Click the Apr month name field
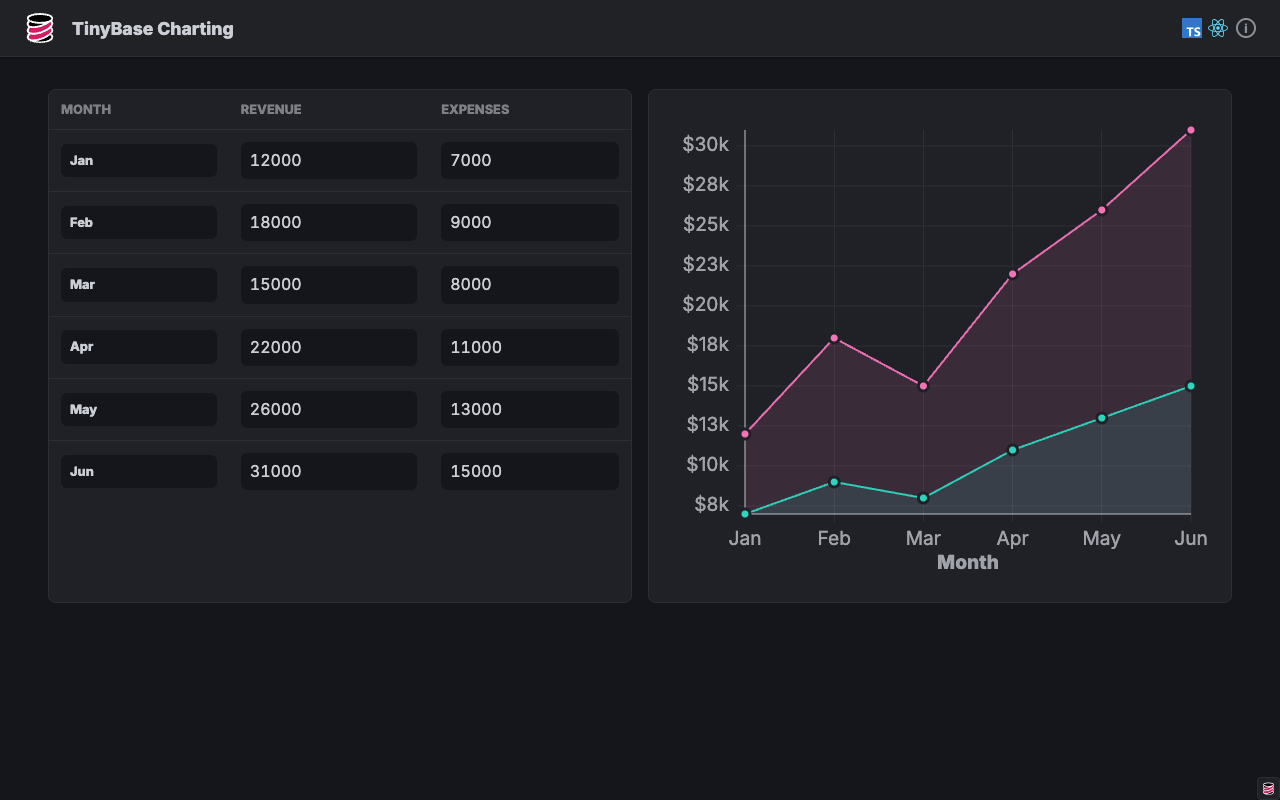Viewport: 1280px width, 800px height. (139, 347)
